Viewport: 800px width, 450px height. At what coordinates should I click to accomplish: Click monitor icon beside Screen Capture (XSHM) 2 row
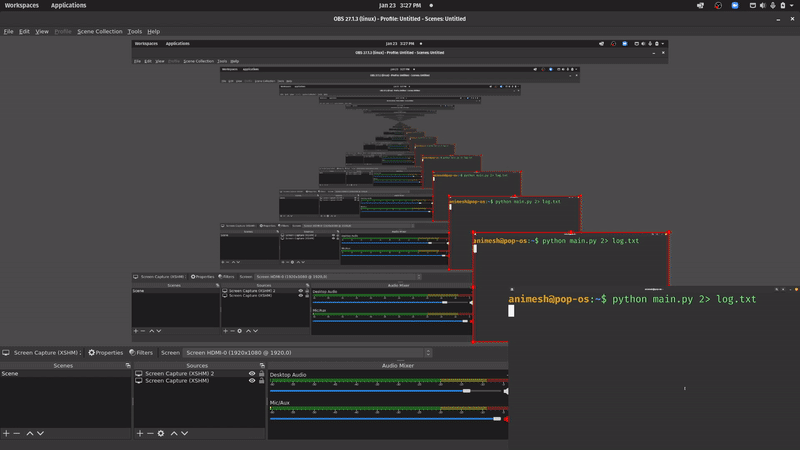[139, 373]
